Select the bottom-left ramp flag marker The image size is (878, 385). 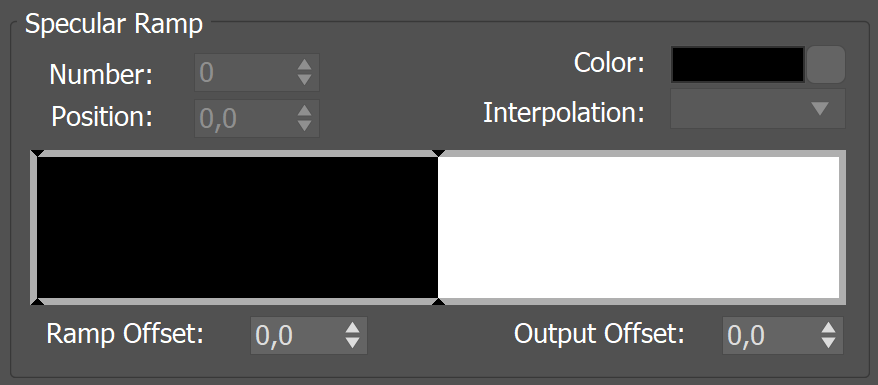point(37,302)
